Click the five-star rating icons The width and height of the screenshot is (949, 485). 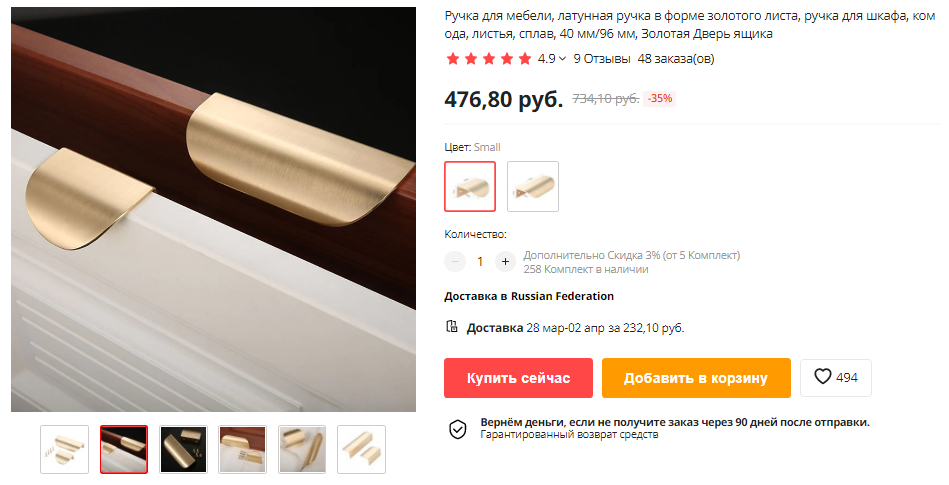[488, 59]
